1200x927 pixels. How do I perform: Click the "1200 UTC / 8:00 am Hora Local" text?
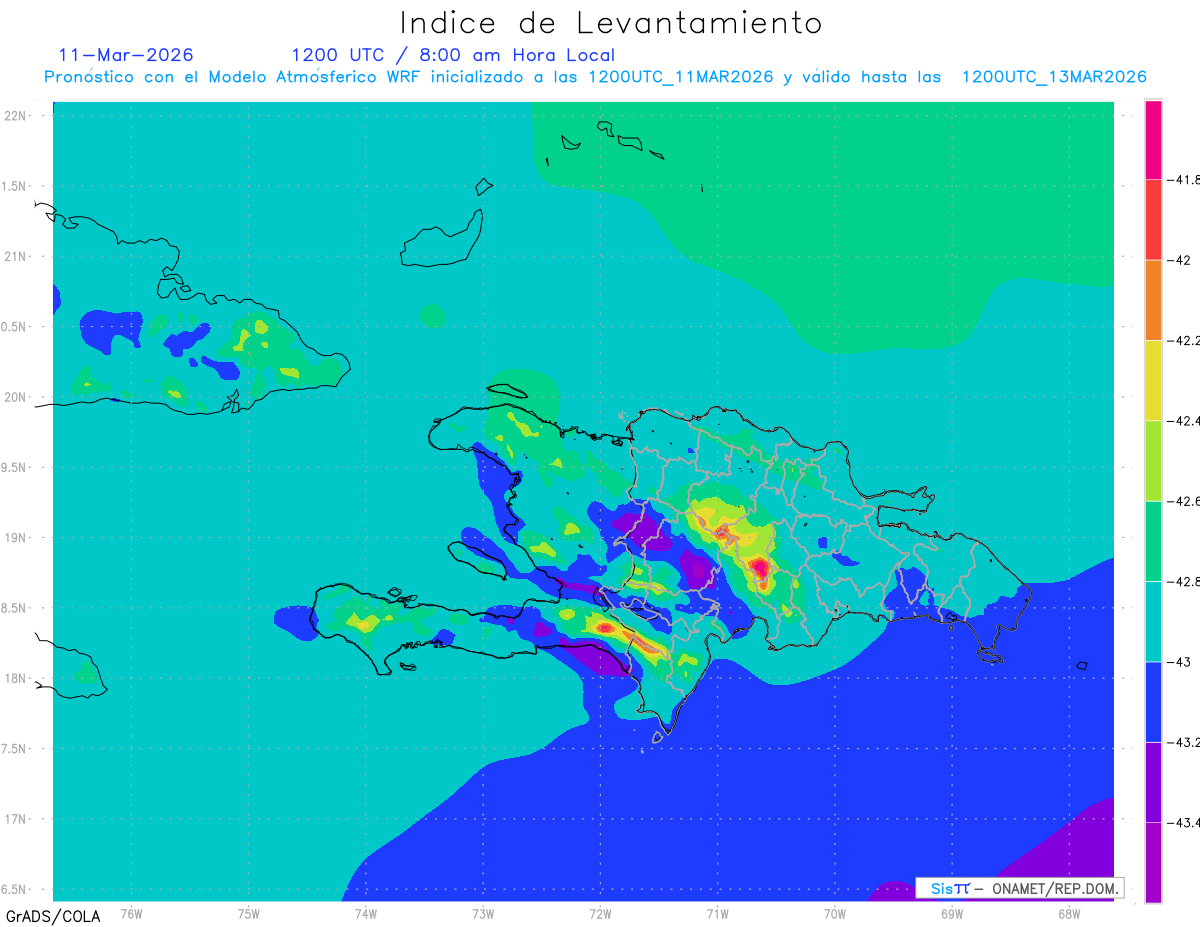pyautogui.click(x=453, y=56)
